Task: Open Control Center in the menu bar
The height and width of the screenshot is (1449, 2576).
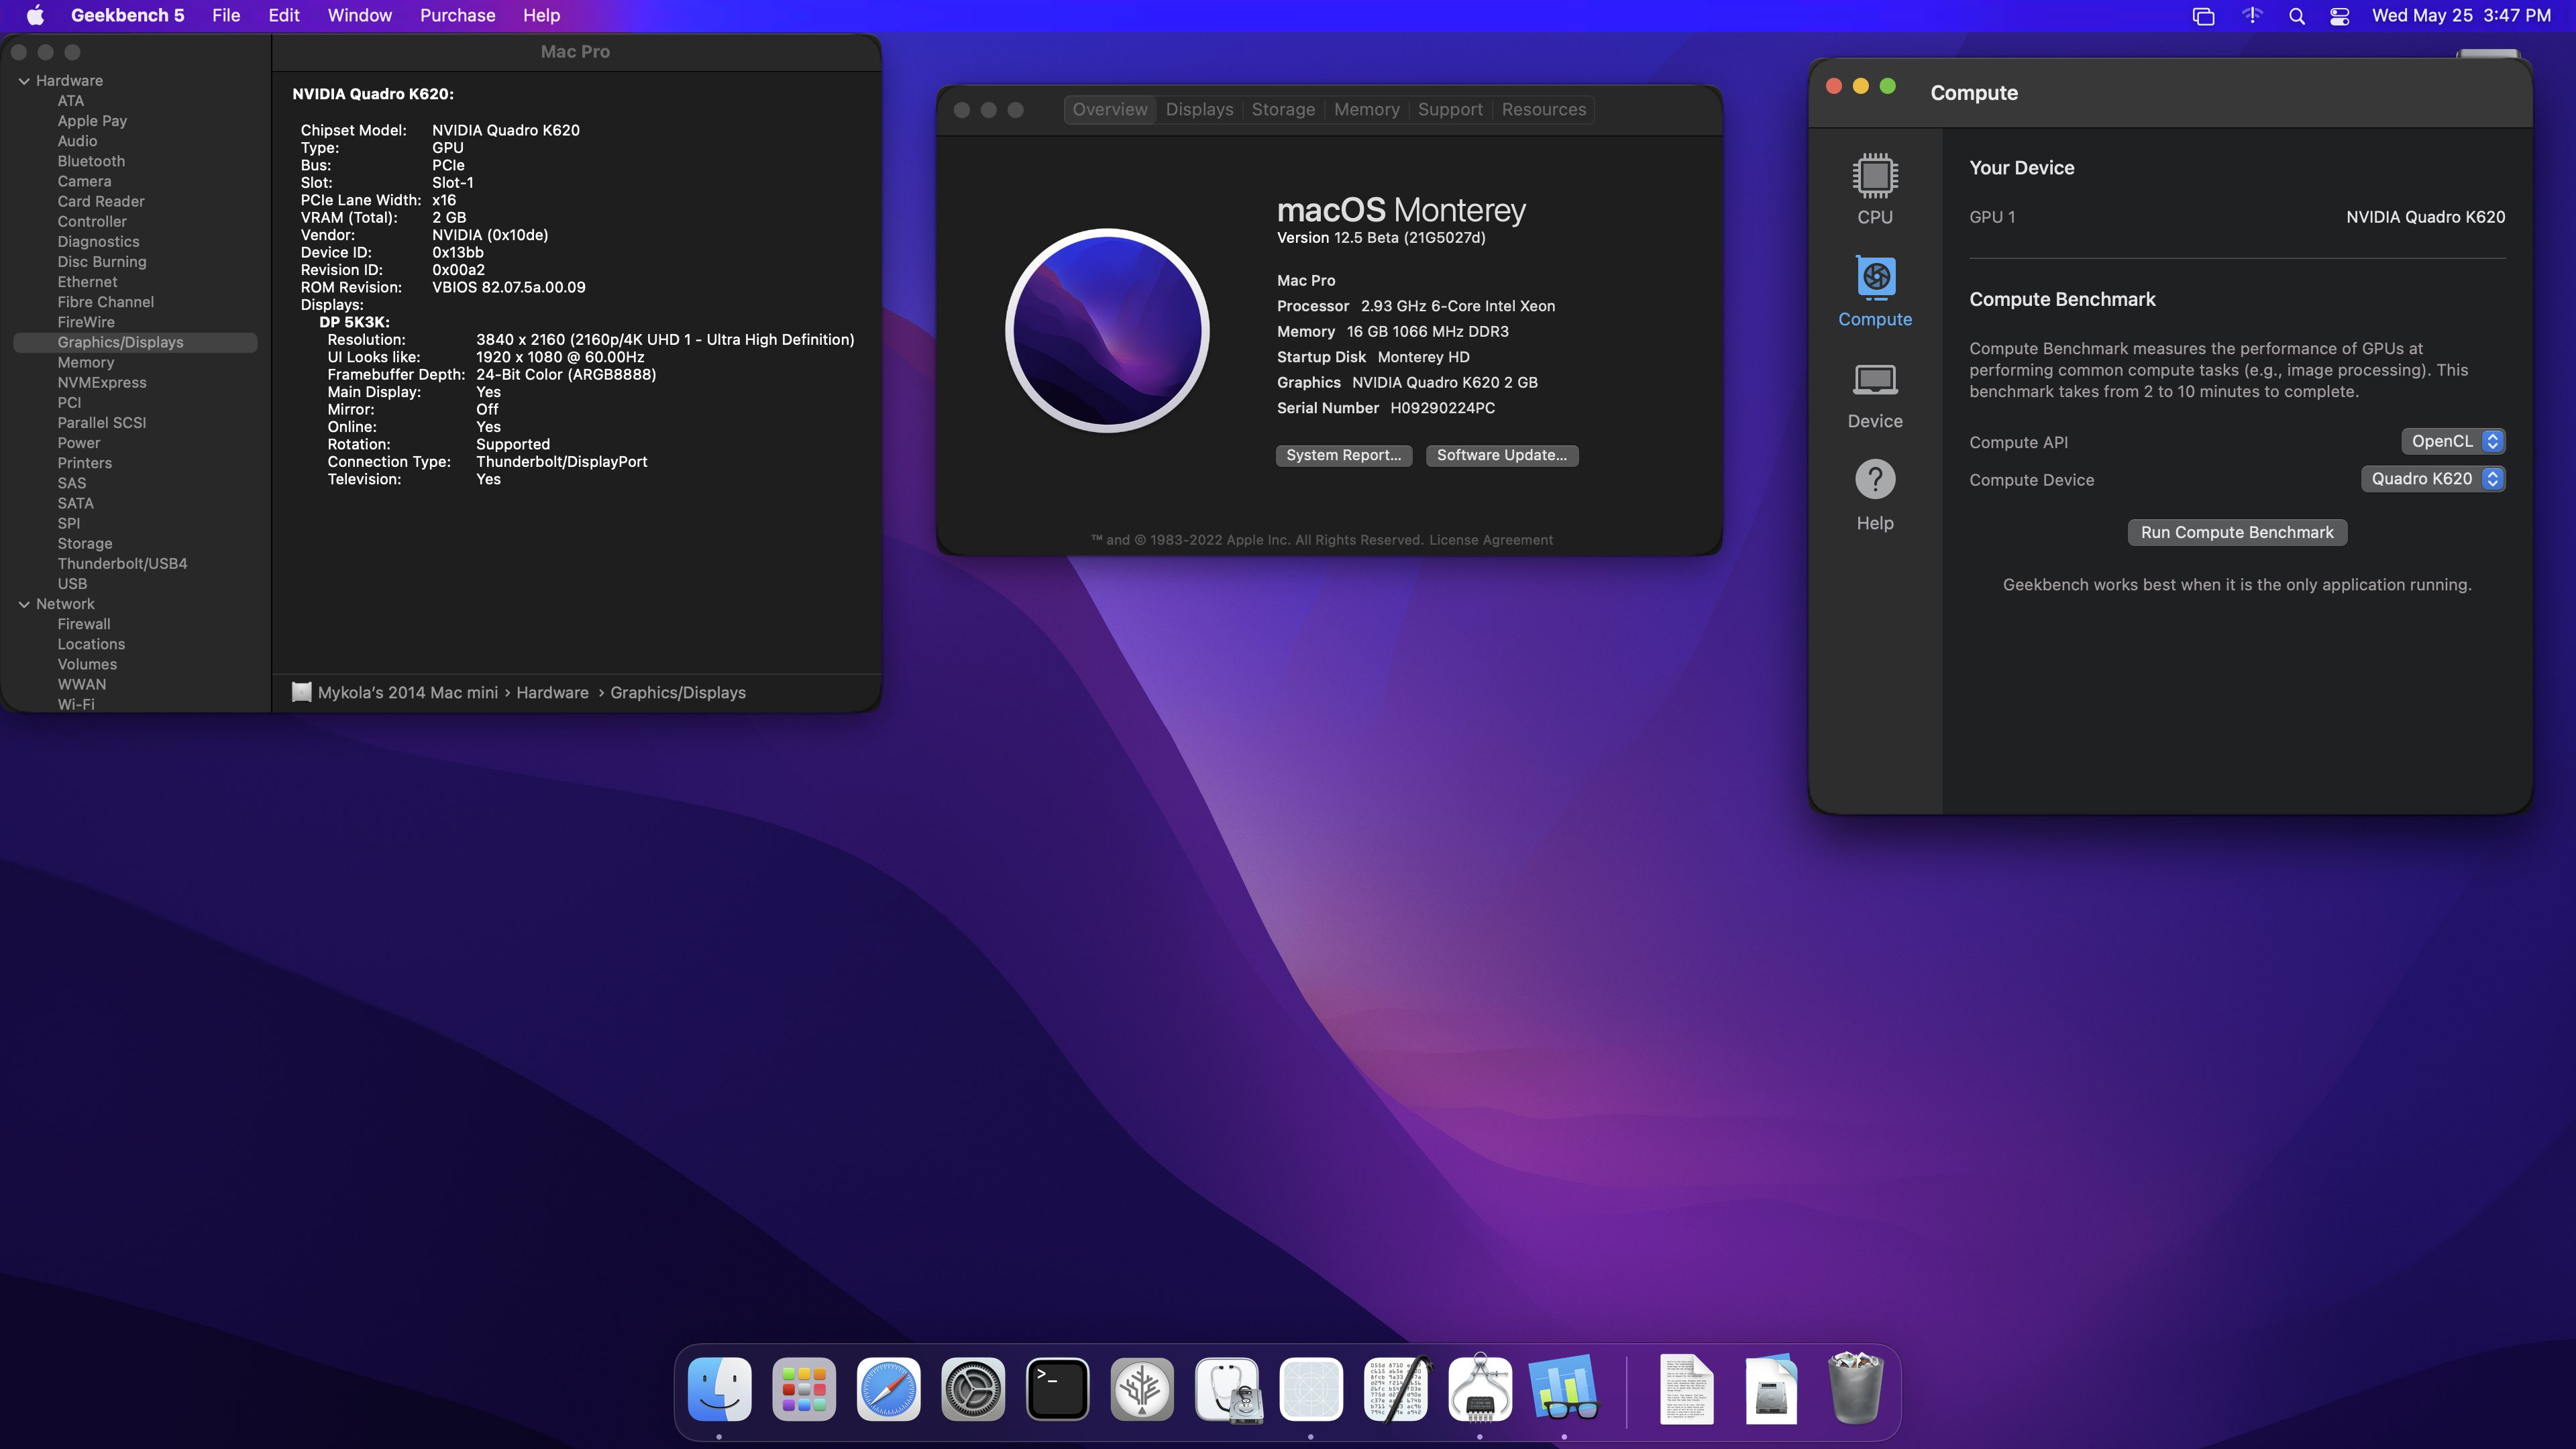Action: [x=2339, y=16]
